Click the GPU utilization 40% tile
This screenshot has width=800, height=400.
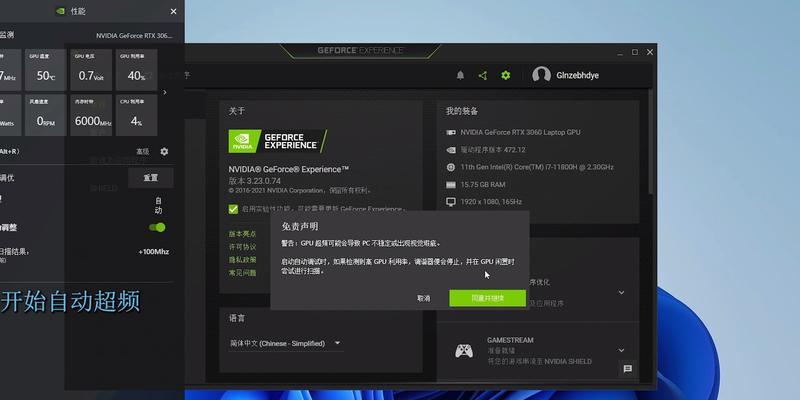pyautogui.click(x=136, y=70)
